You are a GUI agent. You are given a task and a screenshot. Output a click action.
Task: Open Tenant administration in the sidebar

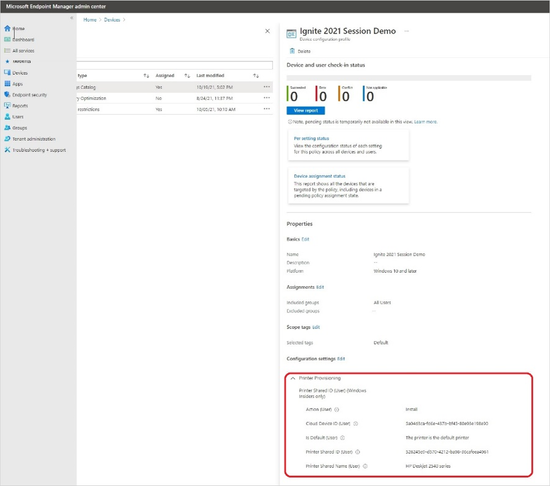30,139
